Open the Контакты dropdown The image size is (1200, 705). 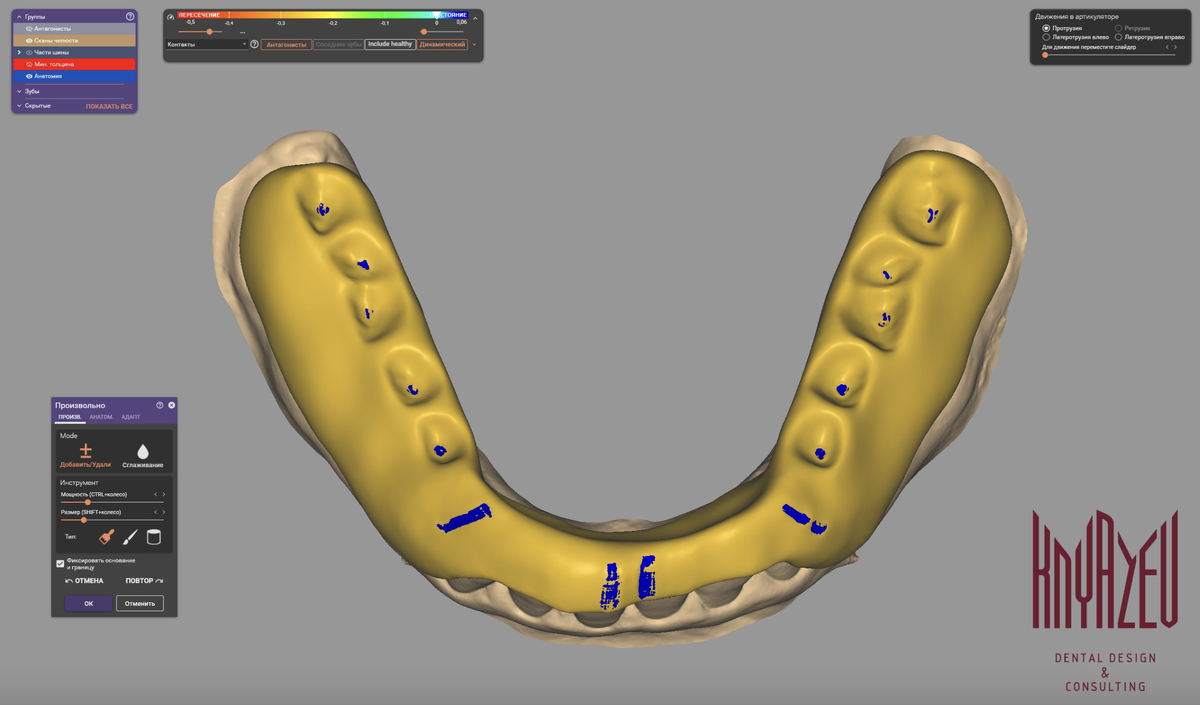coord(206,44)
